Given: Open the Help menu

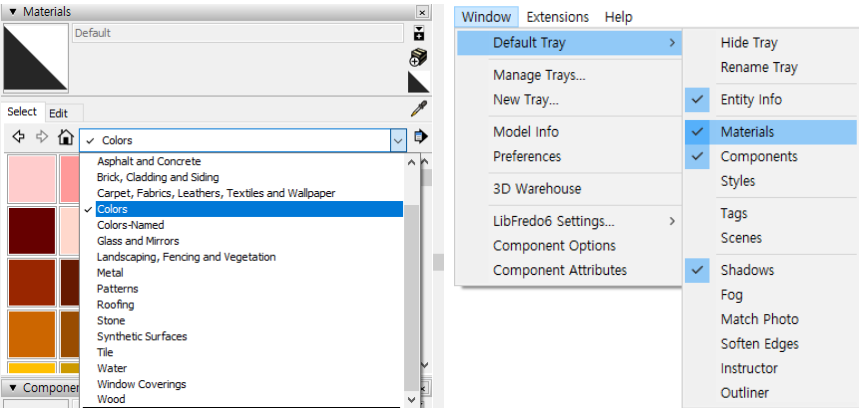Looking at the screenshot, I should 619,17.
